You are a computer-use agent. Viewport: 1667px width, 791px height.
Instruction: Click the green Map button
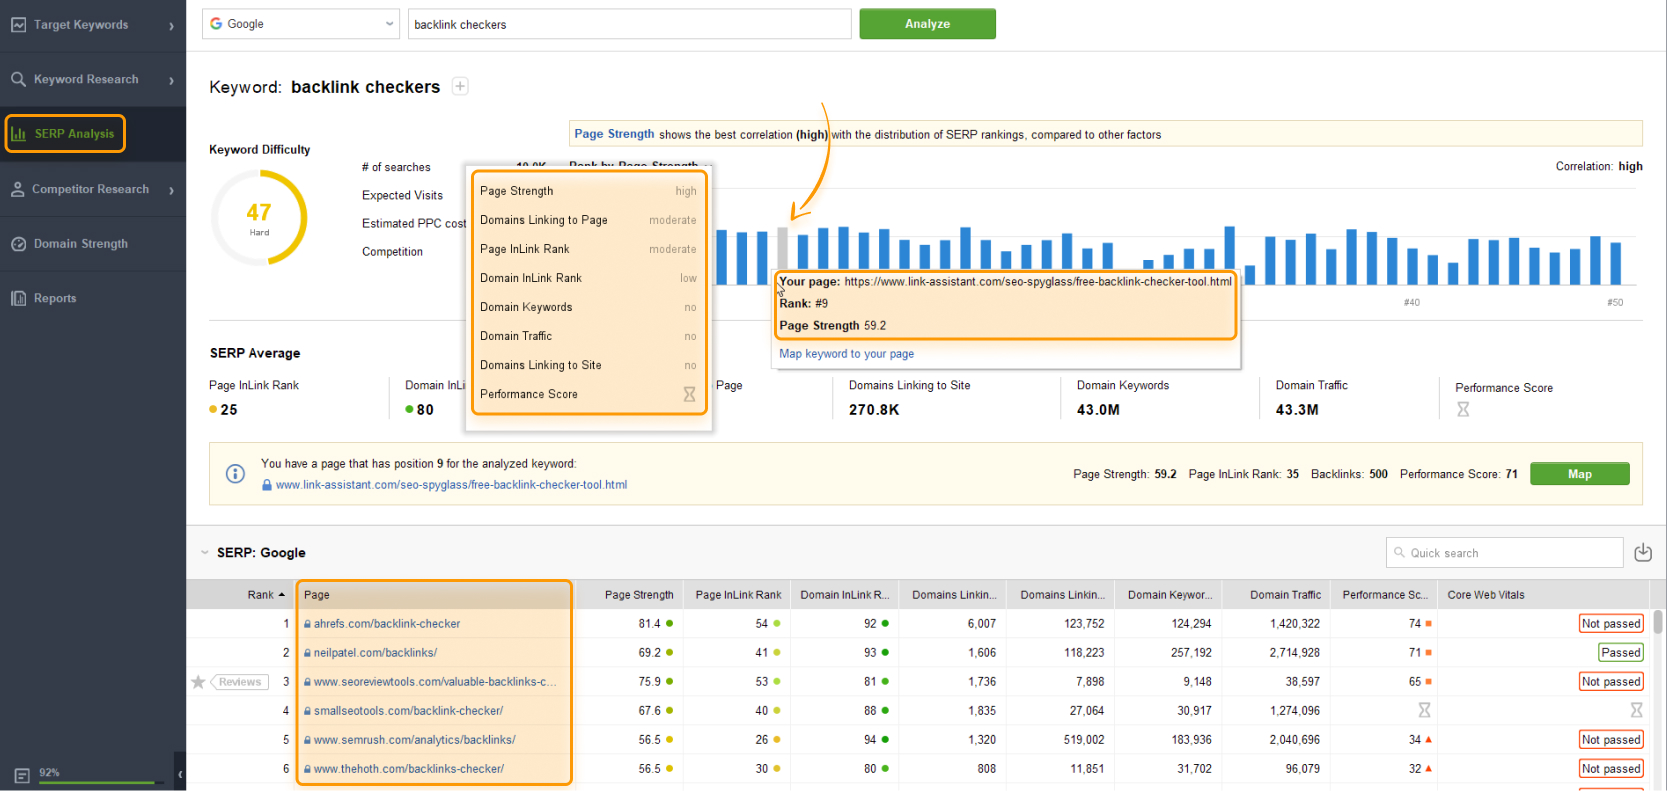pos(1579,474)
